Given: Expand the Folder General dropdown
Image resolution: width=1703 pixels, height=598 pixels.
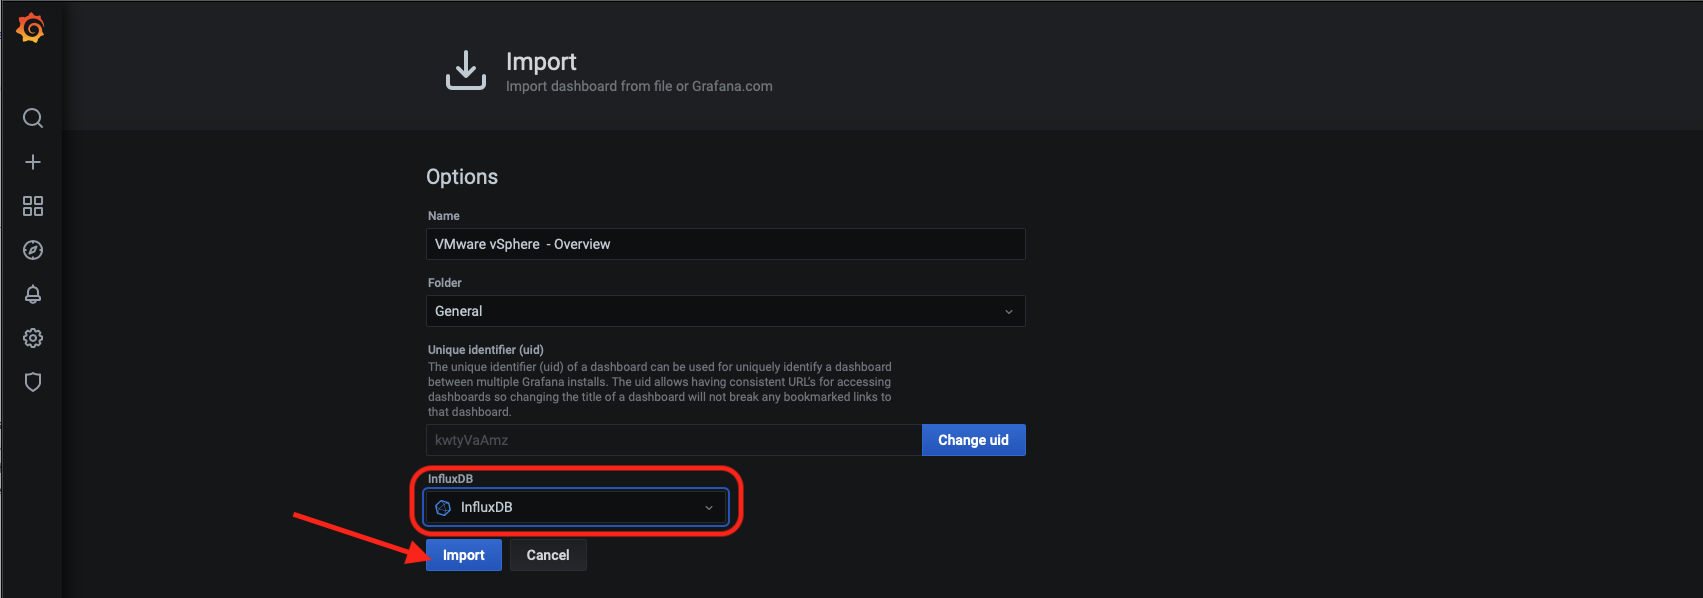Looking at the screenshot, I should click(x=726, y=311).
